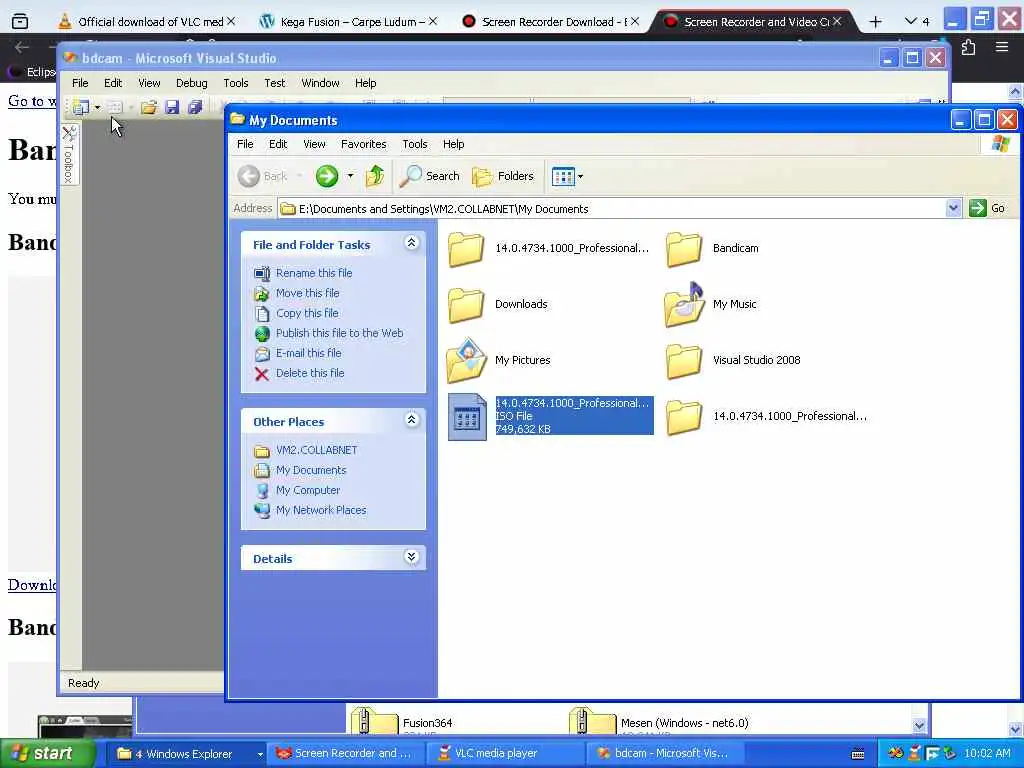Image resolution: width=1024 pixels, height=768 pixels.
Task: Select the Downloads folder icon
Action: tap(466, 305)
